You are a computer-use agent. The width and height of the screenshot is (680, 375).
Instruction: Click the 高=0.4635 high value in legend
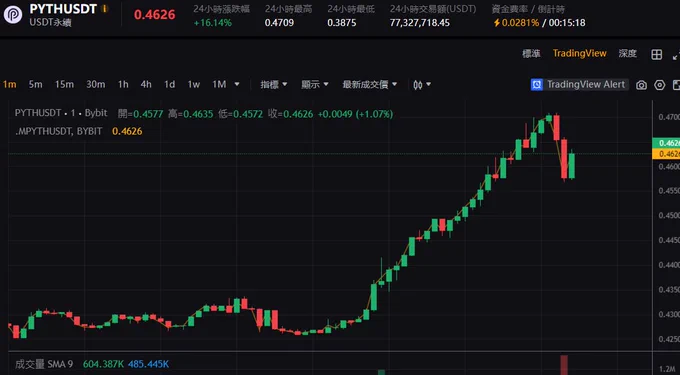point(190,114)
